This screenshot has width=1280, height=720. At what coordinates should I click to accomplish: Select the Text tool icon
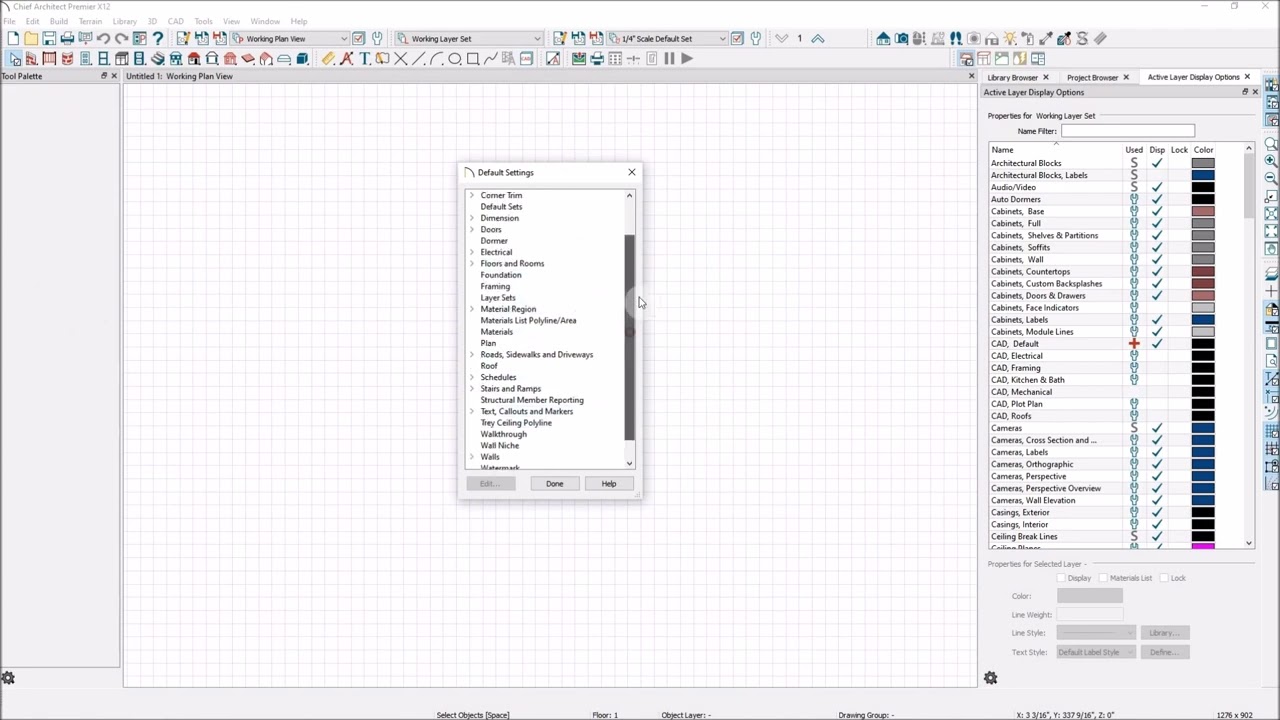point(364,59)
